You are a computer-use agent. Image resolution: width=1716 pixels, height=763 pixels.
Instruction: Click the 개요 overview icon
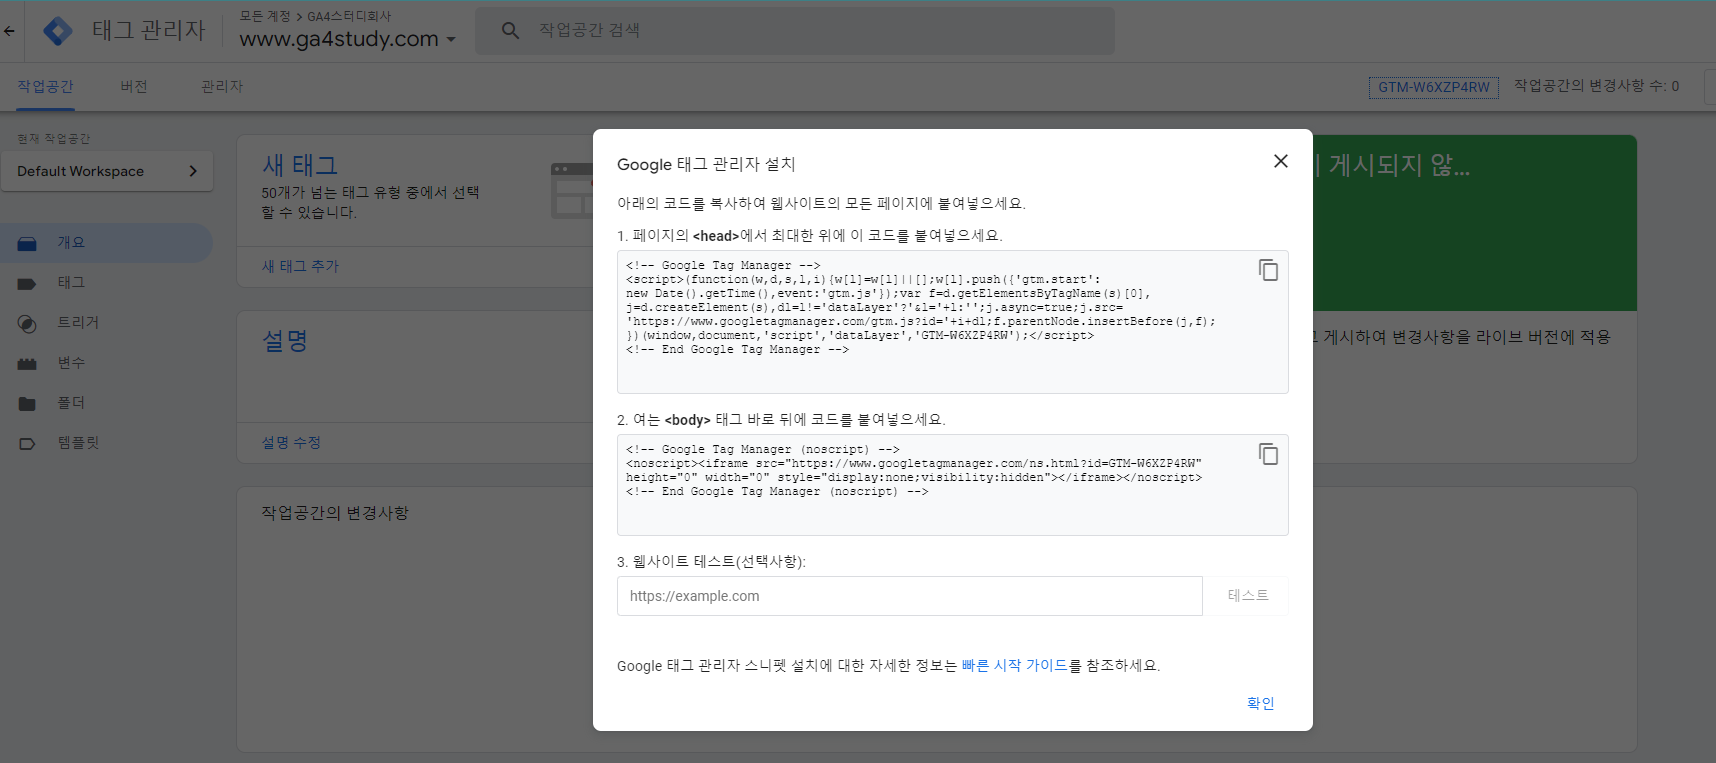pyautogui.click(x=27, y=243)
